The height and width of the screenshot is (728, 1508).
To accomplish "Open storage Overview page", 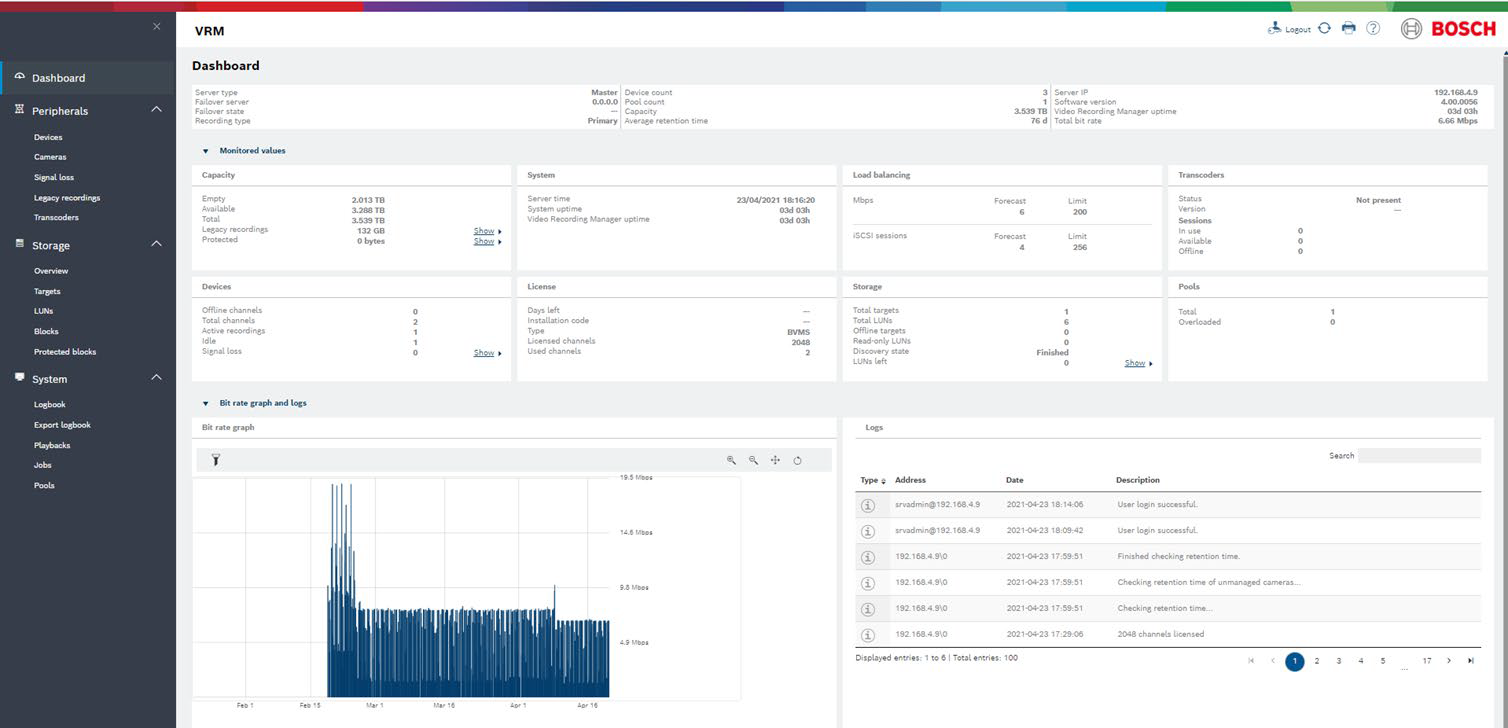I will point(51,271).
